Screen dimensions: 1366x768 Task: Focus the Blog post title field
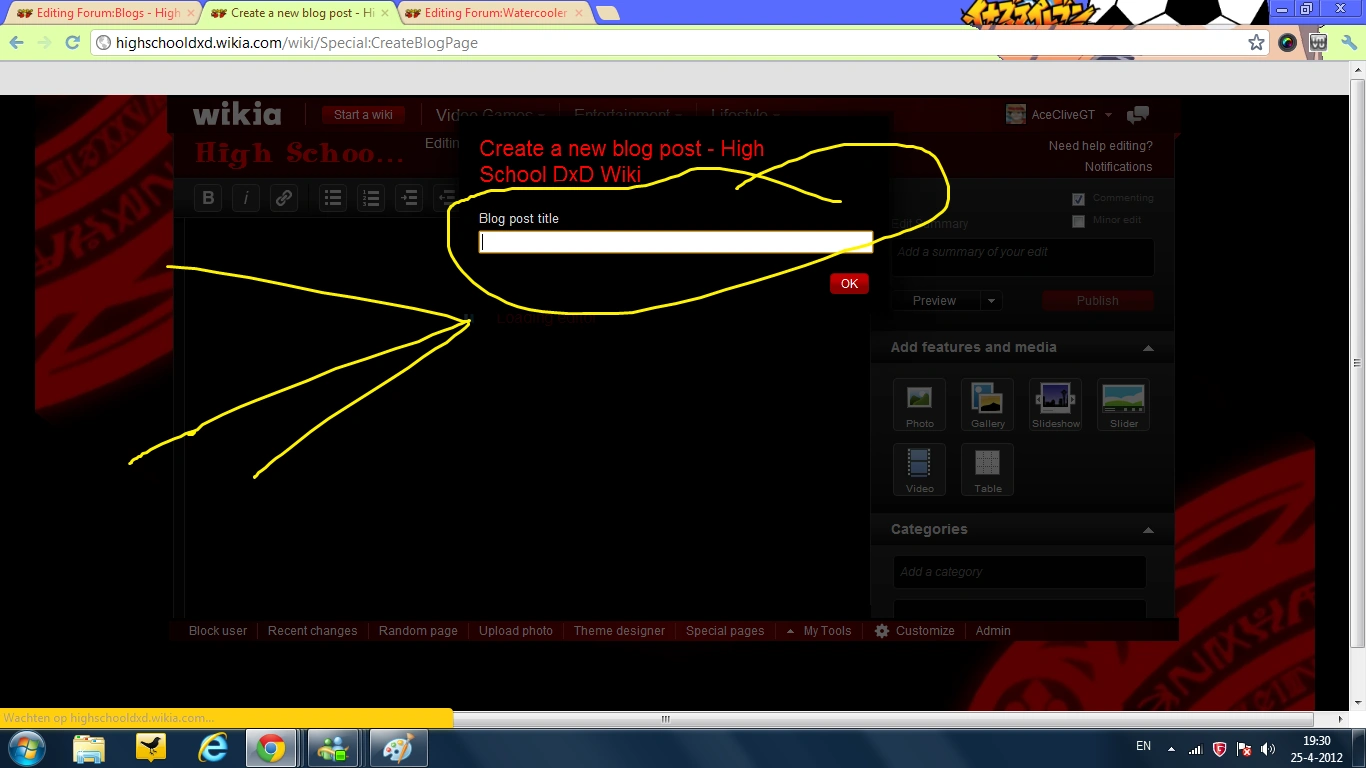pyautogui.click(x=676, y=242)
